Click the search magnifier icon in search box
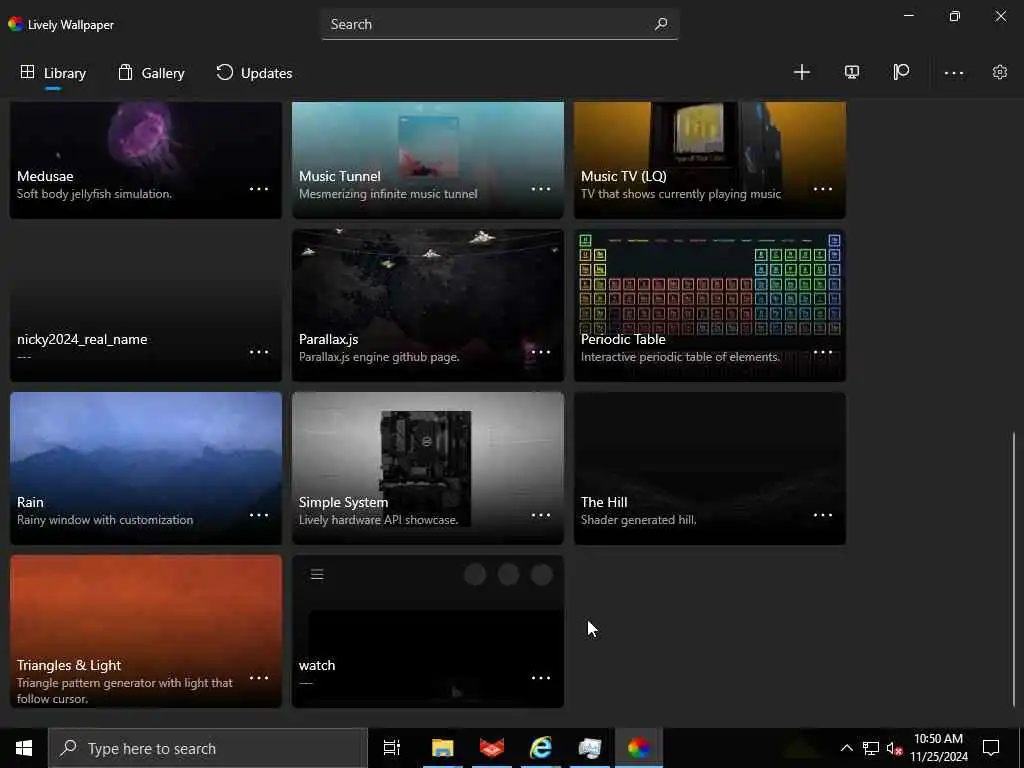 [661, 24]
